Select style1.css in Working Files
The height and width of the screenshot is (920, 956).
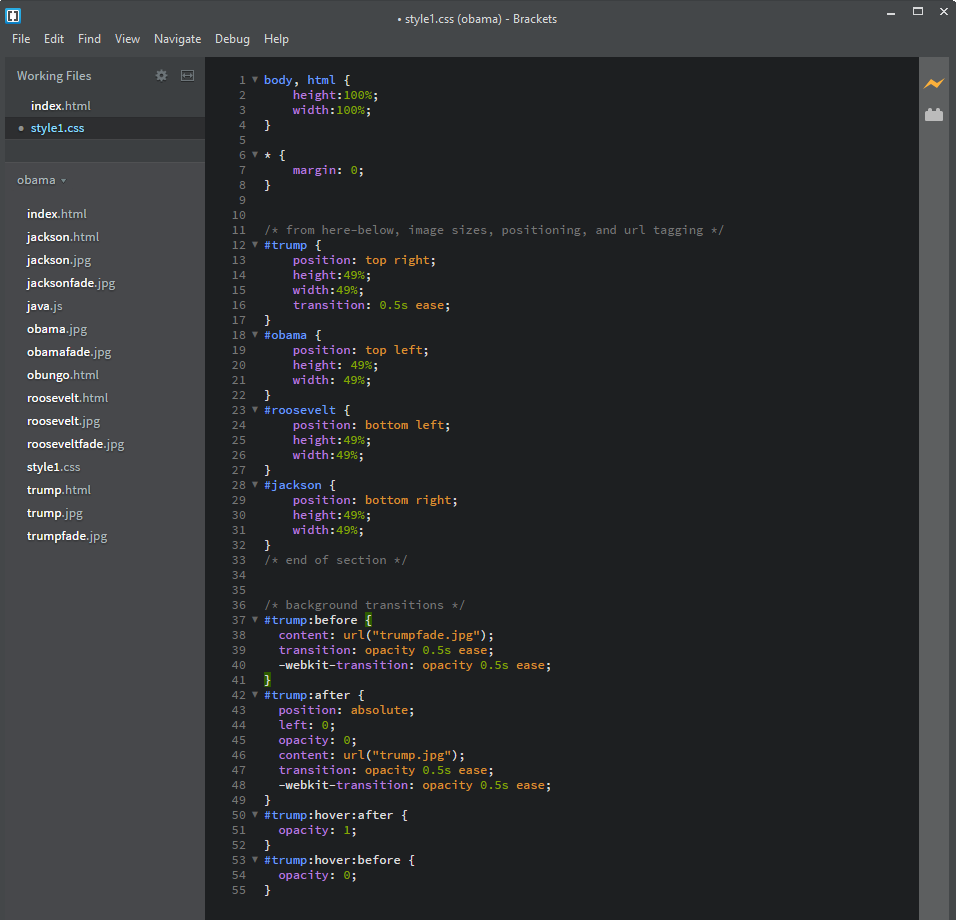coord(105,128)
